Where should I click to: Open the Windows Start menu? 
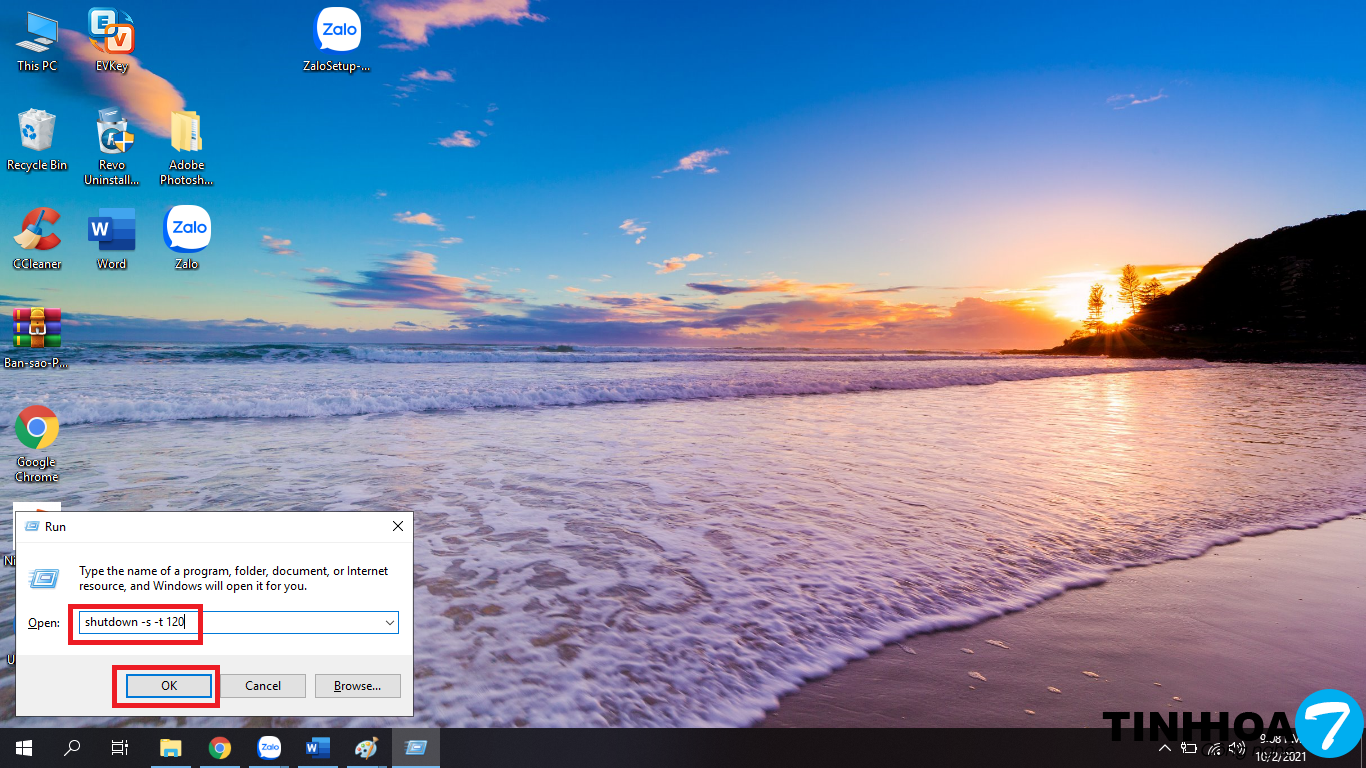coord(23,748)
